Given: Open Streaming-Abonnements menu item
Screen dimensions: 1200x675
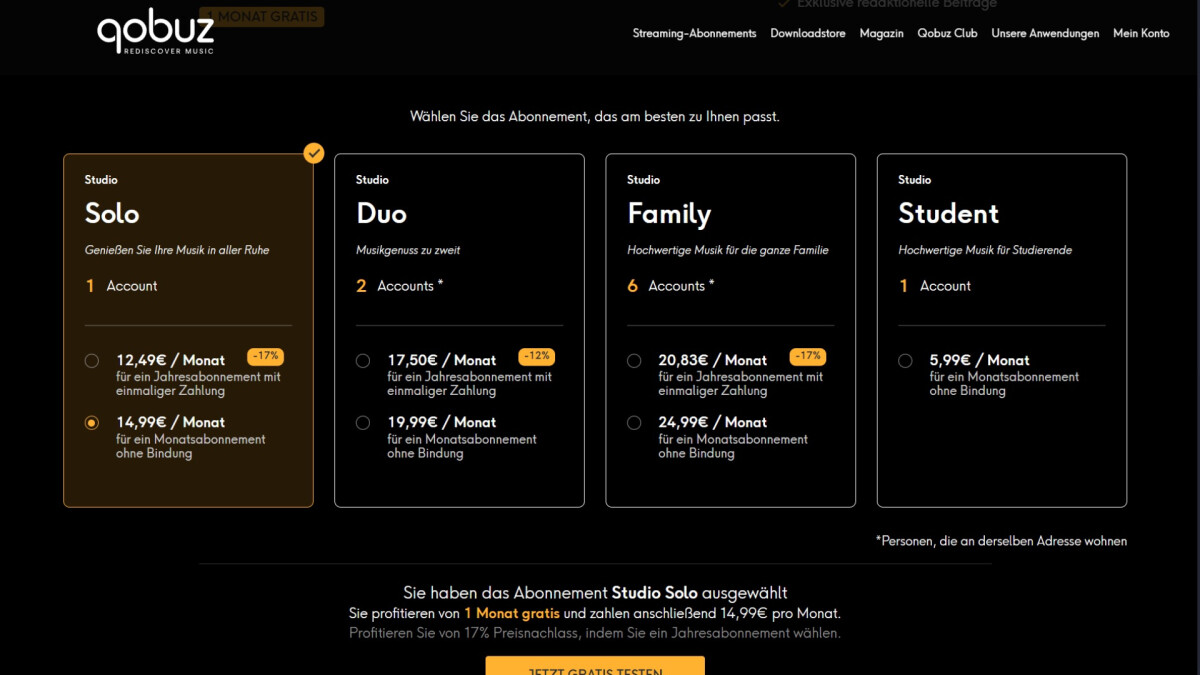Looking at the screenshot, I should (694, 33).
